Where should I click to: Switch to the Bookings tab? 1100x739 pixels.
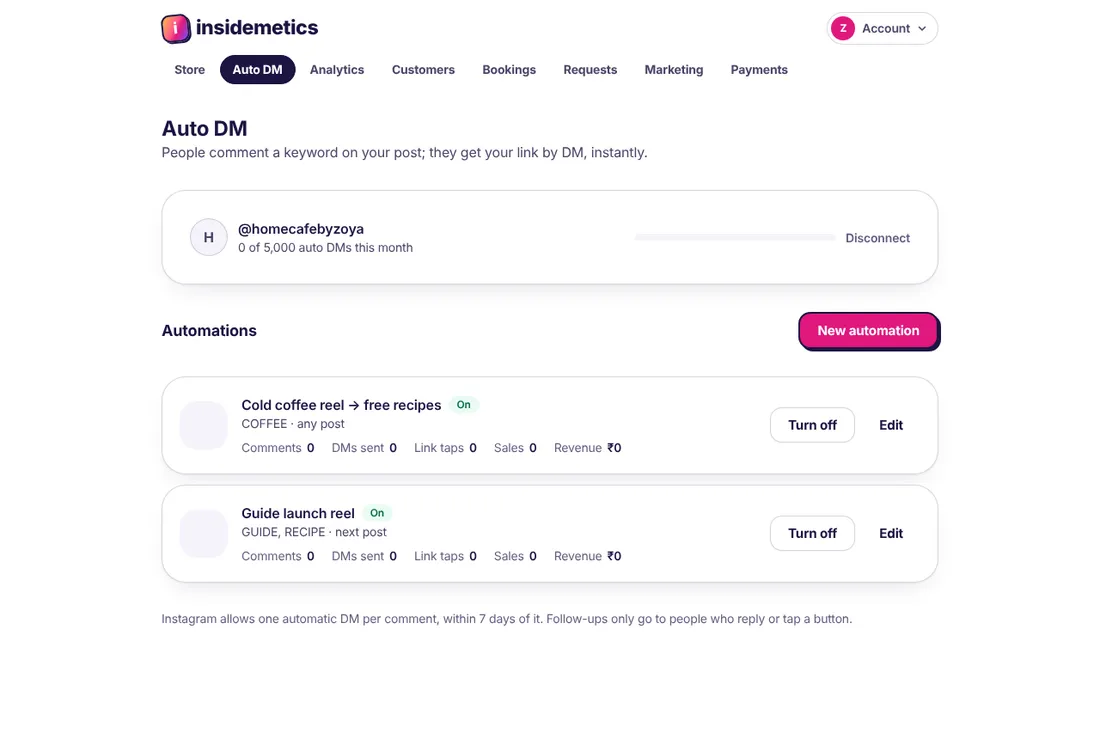pyautogui.click(x=509, y=69)
